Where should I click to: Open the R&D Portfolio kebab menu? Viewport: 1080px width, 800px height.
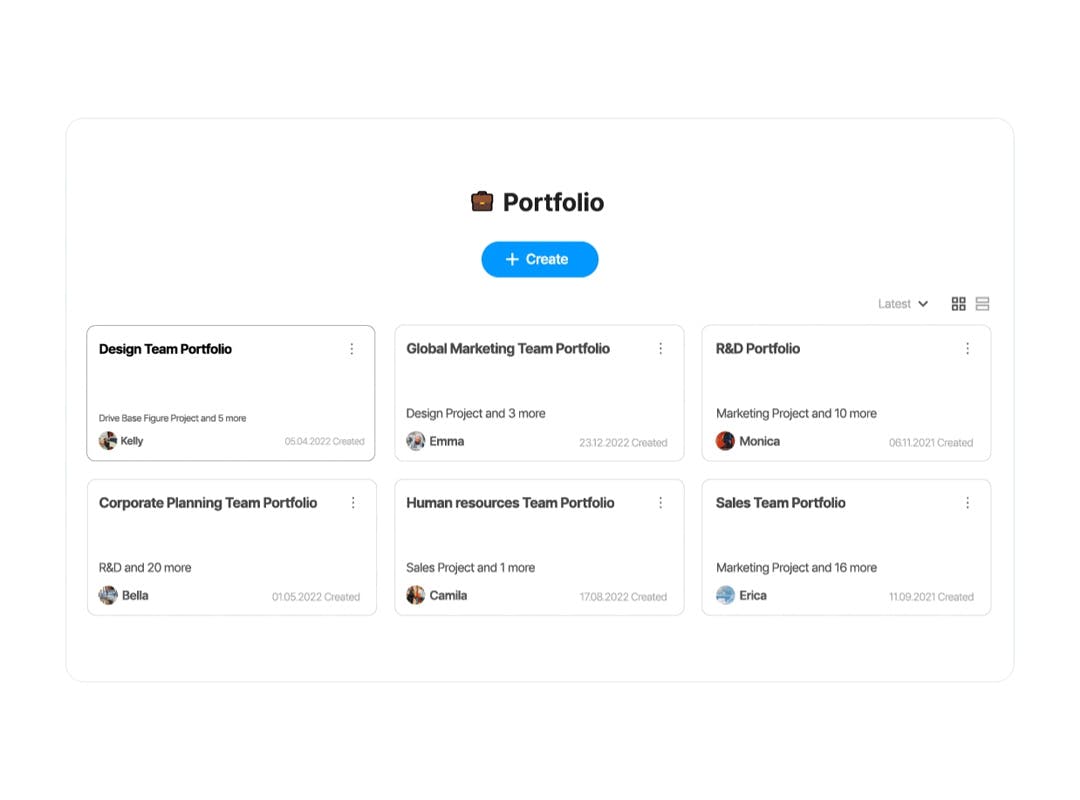point(968,349)
